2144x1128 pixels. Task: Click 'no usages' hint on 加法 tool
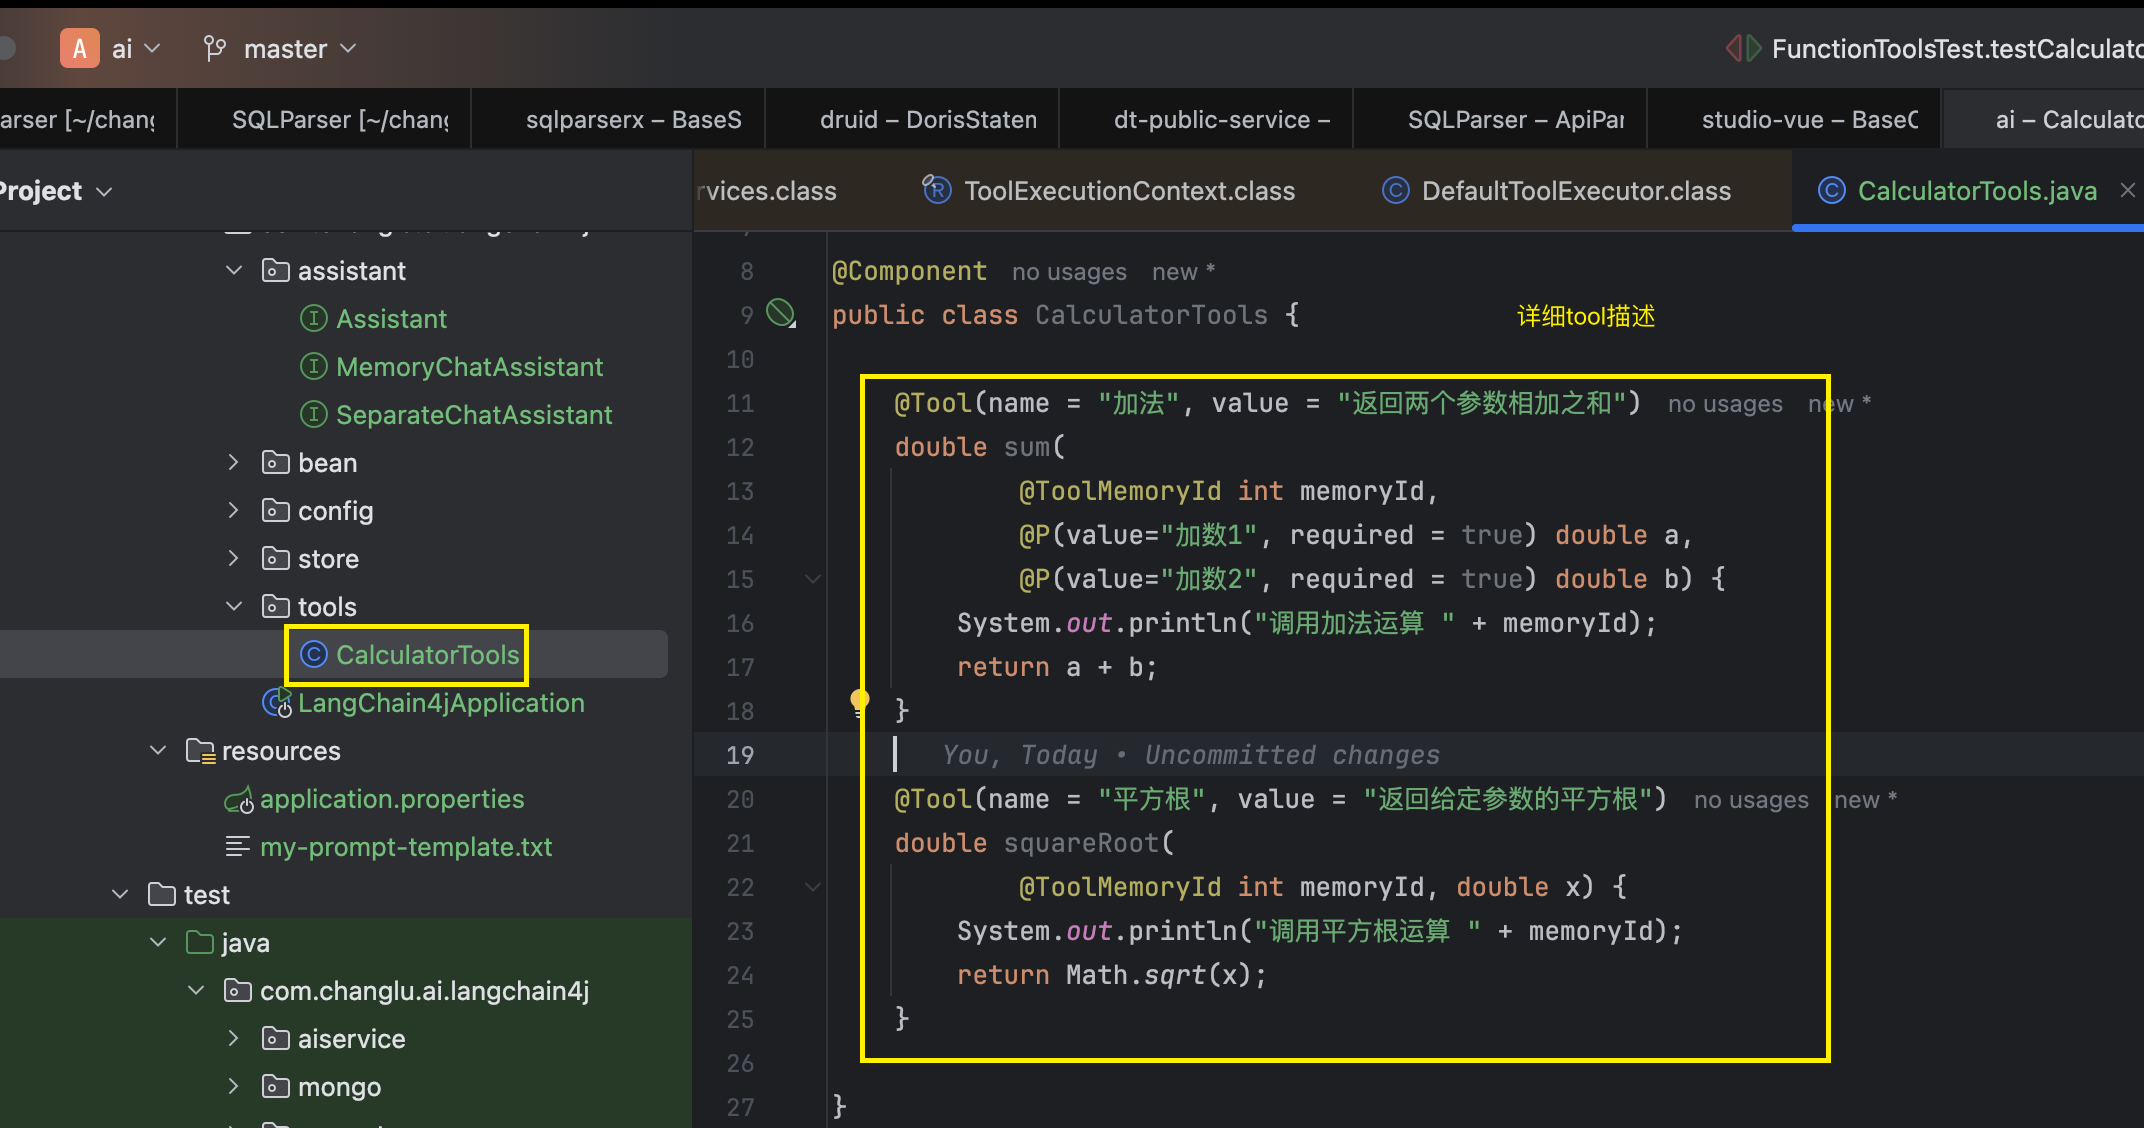1725,404
